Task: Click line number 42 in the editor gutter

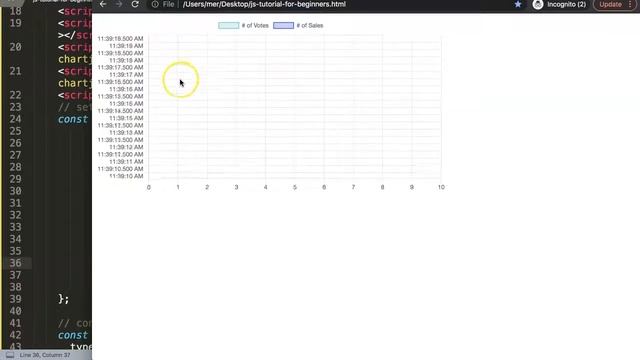Action: click(16, 335)
